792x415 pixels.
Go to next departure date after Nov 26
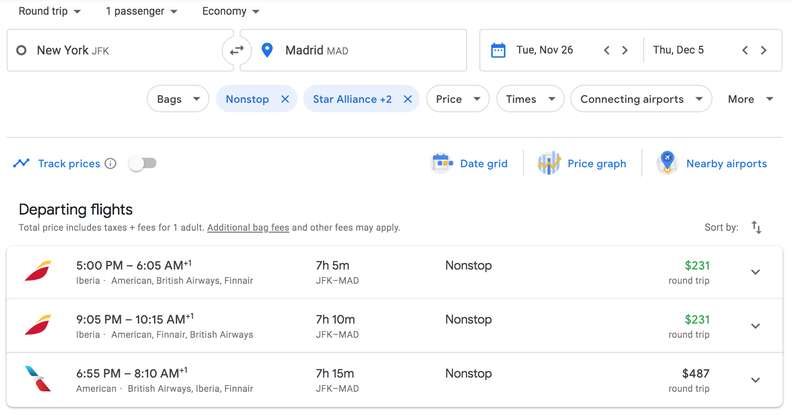click(x=625, y=50)
